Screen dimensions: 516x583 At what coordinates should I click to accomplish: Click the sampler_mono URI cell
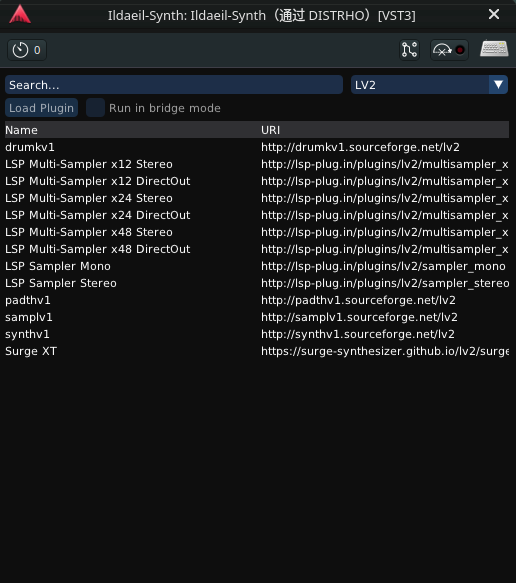[383, 266]
